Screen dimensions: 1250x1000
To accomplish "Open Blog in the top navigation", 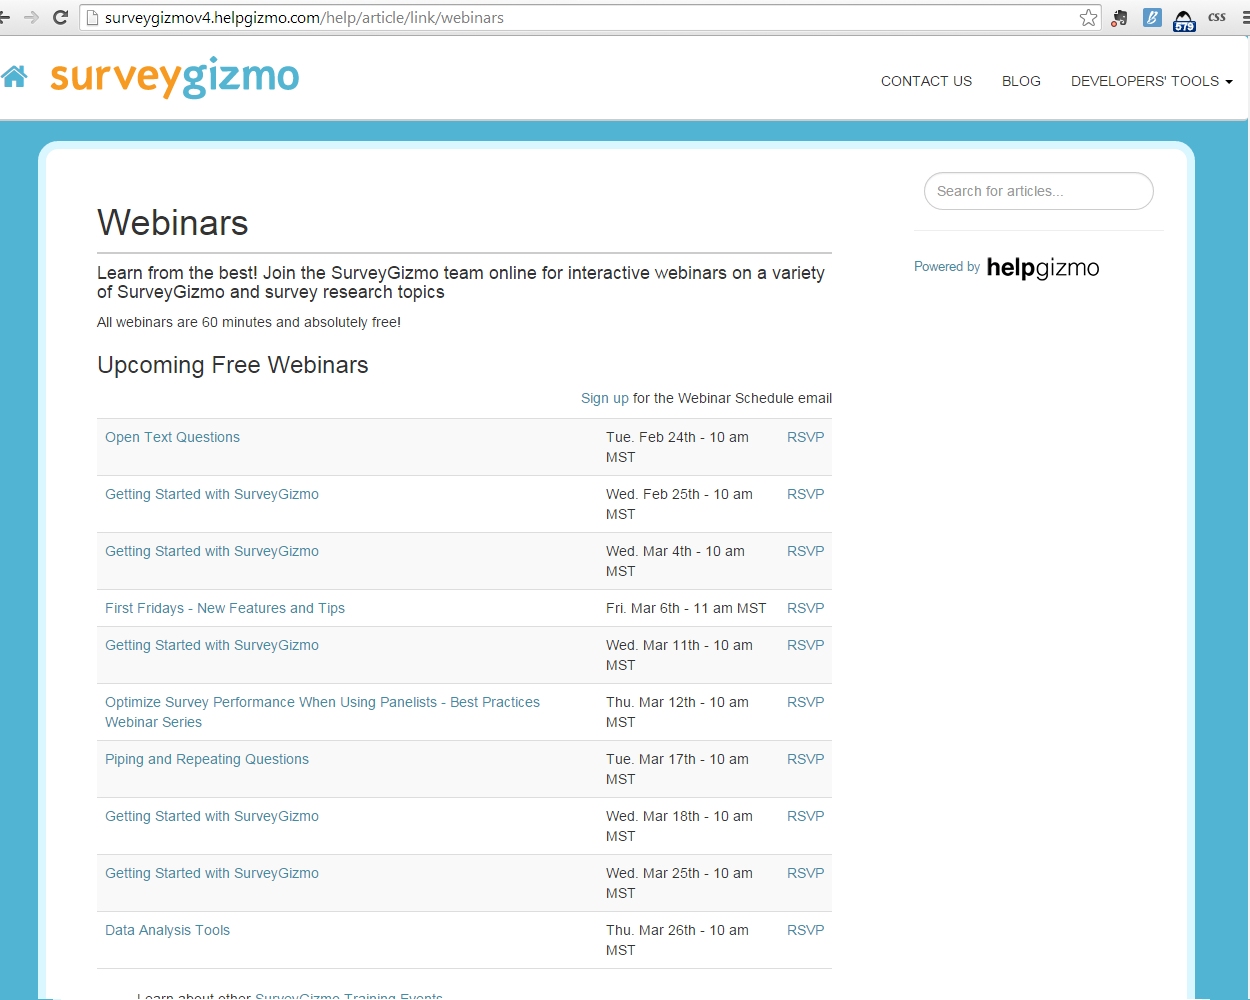I will [x=1021, y=81].
